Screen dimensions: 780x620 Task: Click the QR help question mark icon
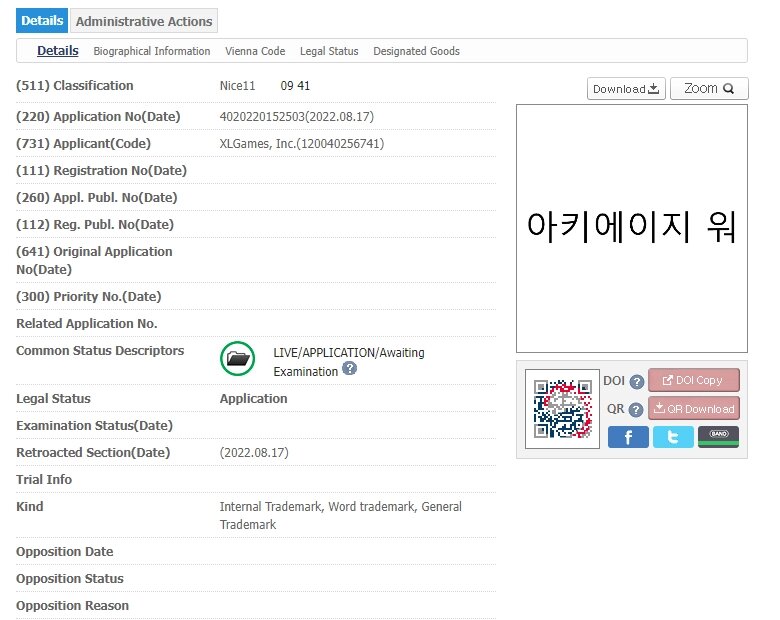coord(636,410)
